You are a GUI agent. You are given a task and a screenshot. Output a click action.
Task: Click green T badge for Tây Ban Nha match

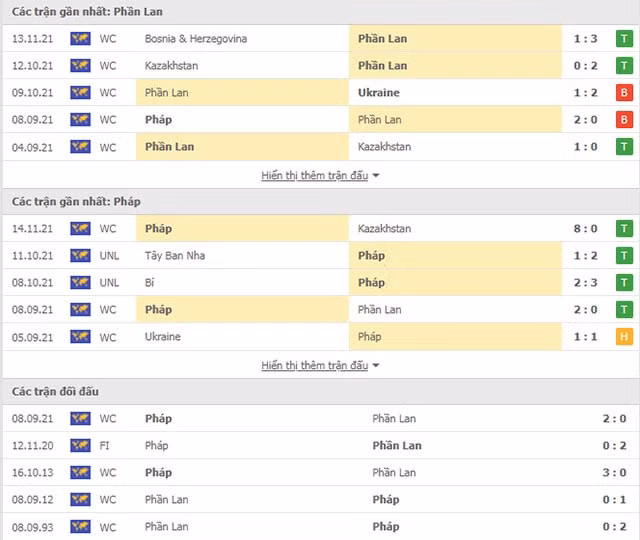click(624, 256)
